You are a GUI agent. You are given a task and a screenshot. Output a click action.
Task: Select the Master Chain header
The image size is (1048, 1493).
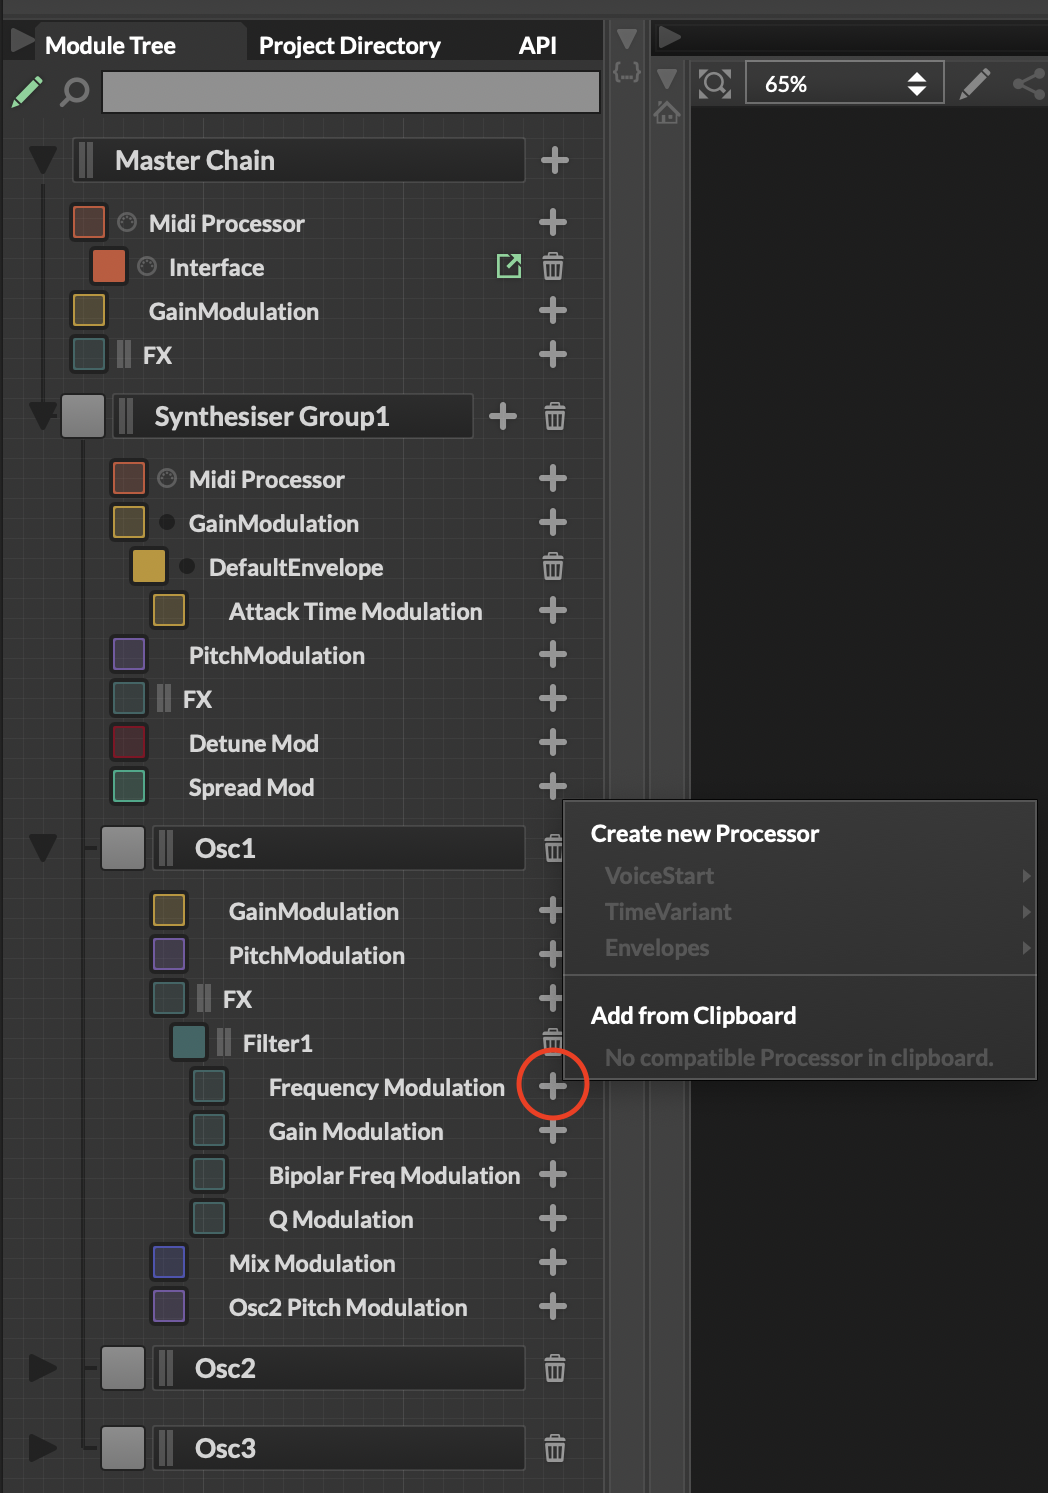(x=300, y=160)
